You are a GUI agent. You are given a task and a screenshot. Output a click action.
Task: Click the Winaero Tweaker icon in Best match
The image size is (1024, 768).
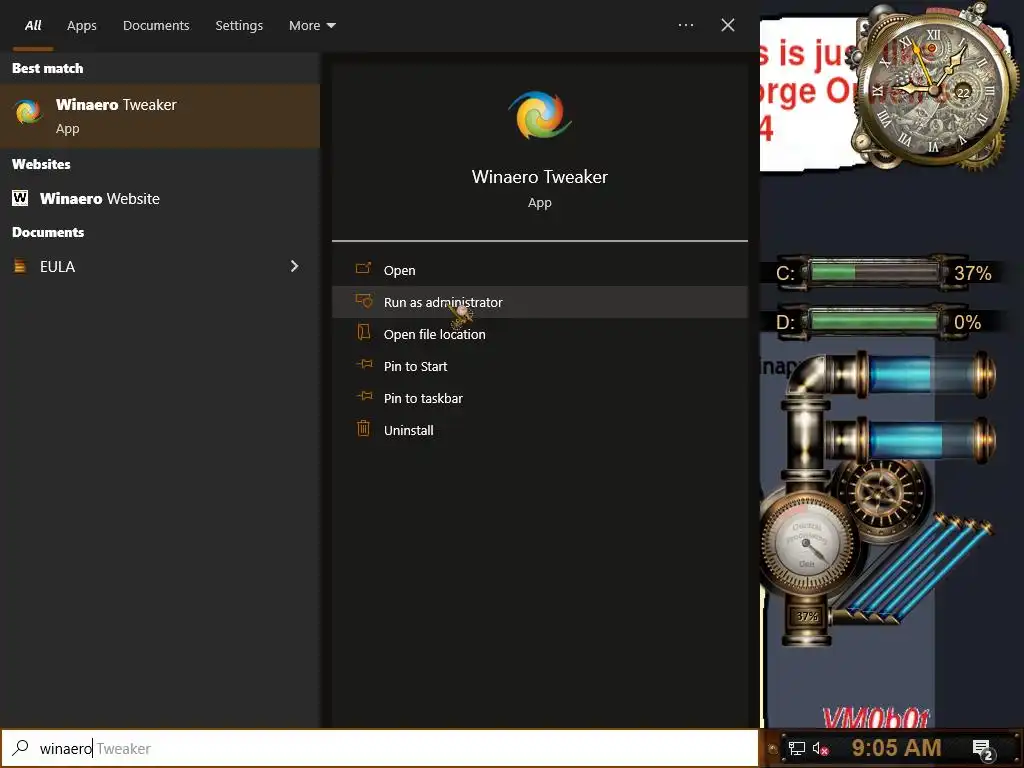click(27, 112)
